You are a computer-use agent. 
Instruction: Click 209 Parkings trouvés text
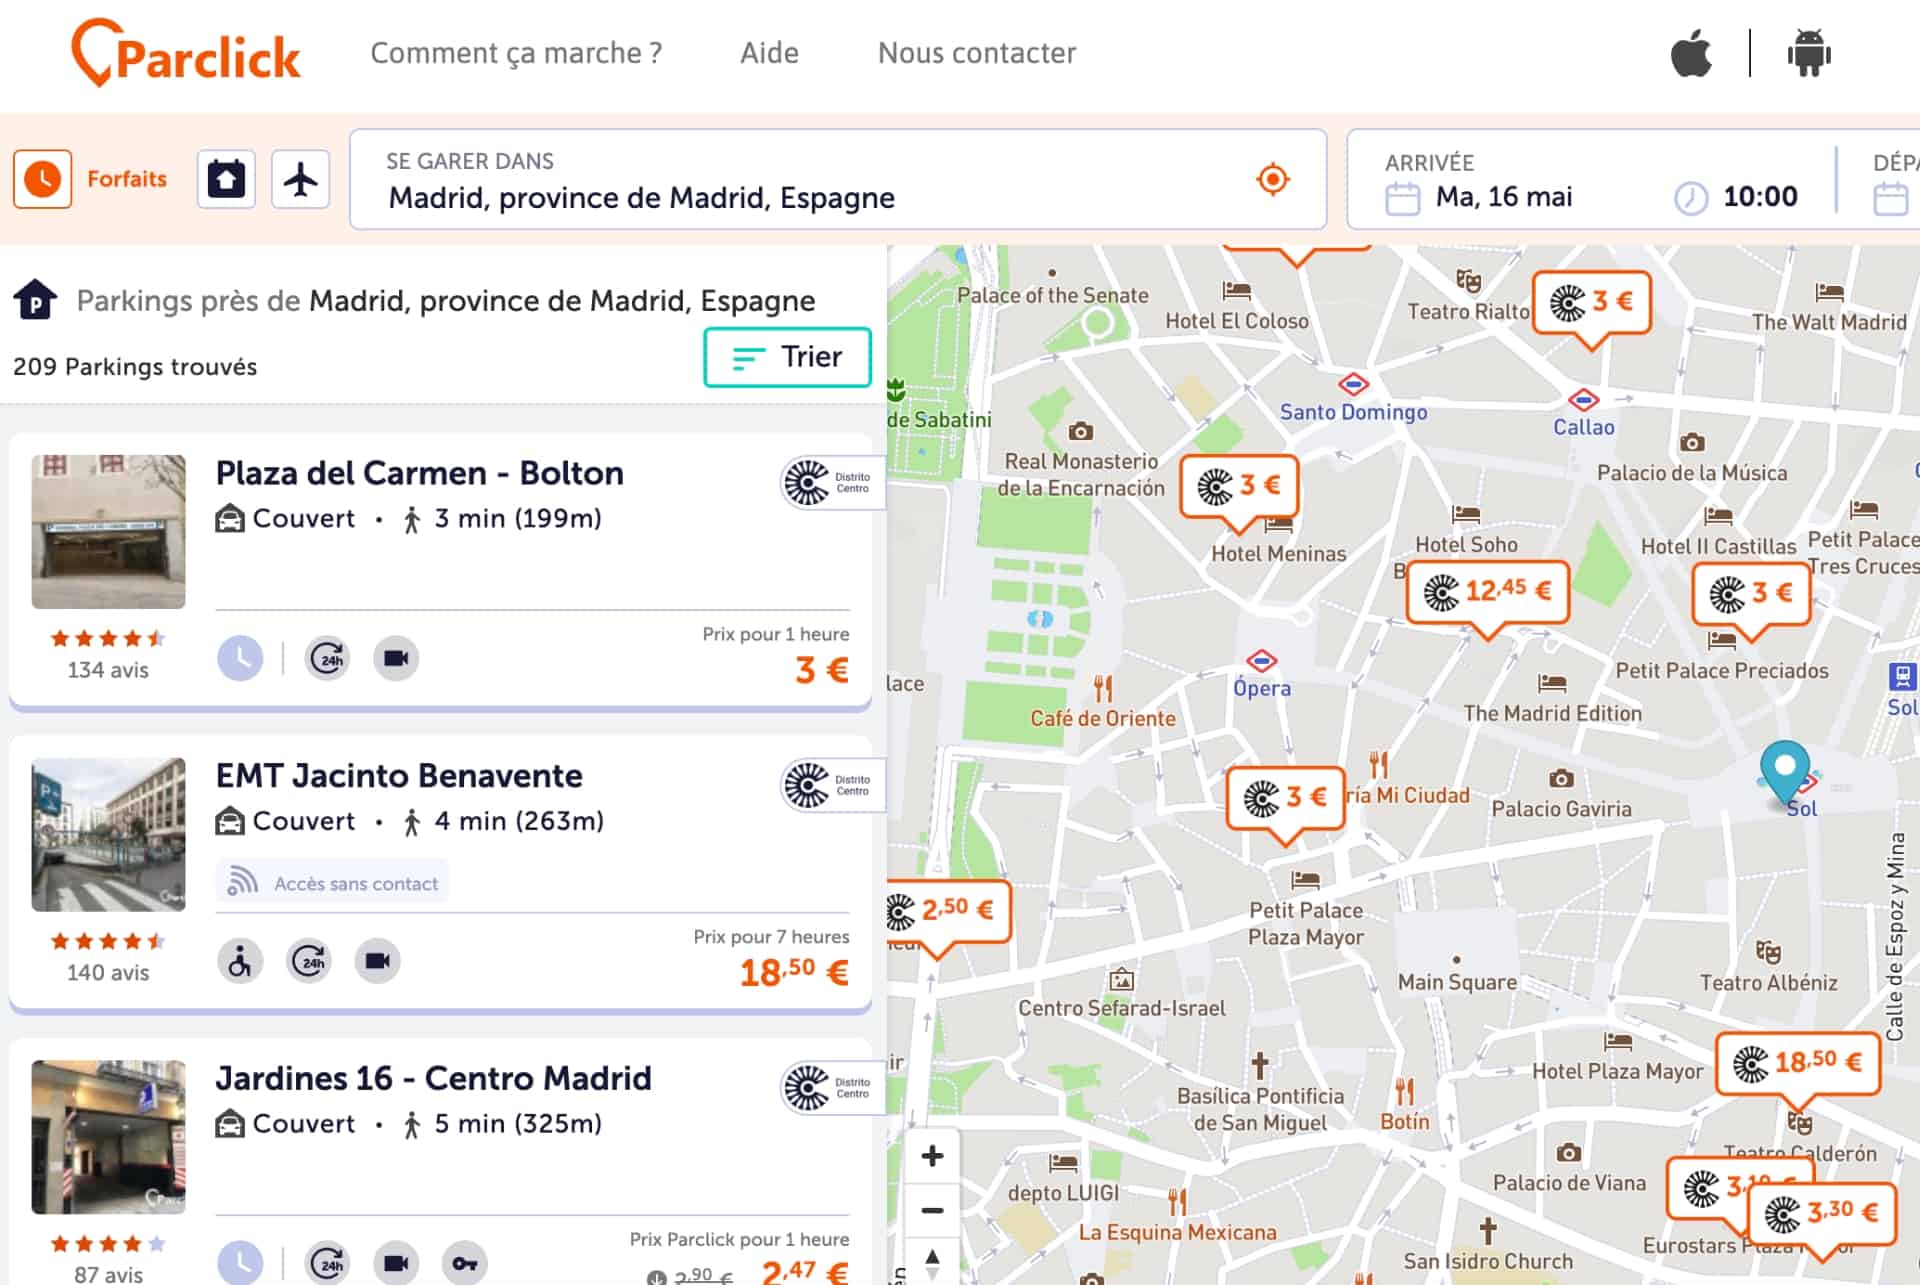coord(135,367)
